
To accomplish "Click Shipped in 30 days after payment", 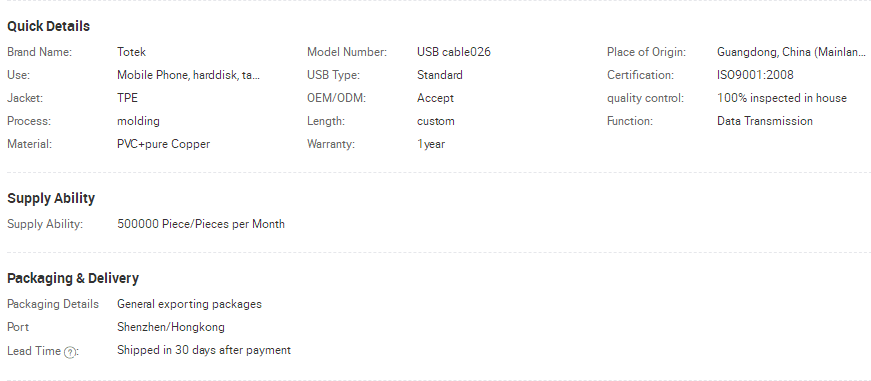I will click(x=204, y=350).
